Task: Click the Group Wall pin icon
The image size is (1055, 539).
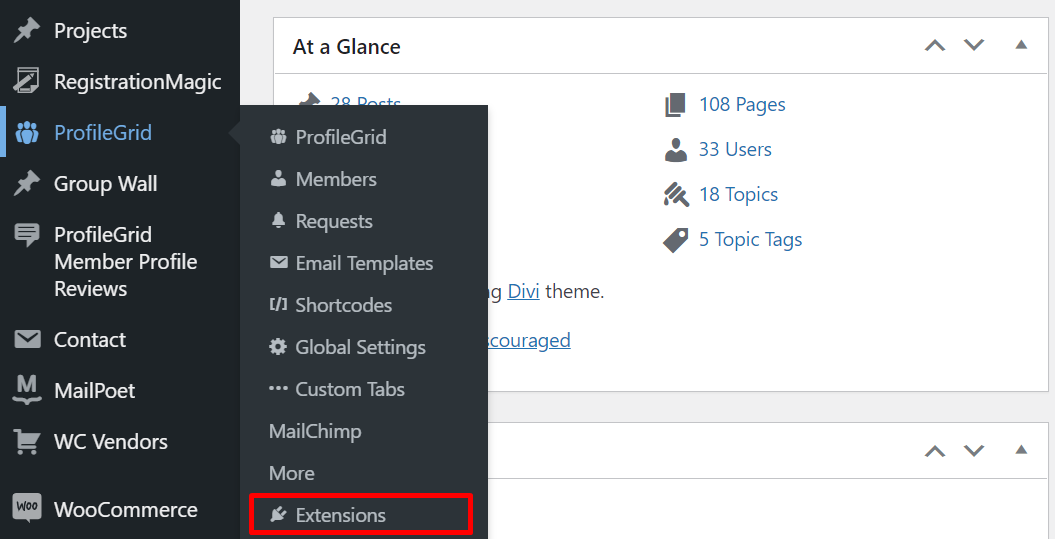Action: [x=27, y=184]
